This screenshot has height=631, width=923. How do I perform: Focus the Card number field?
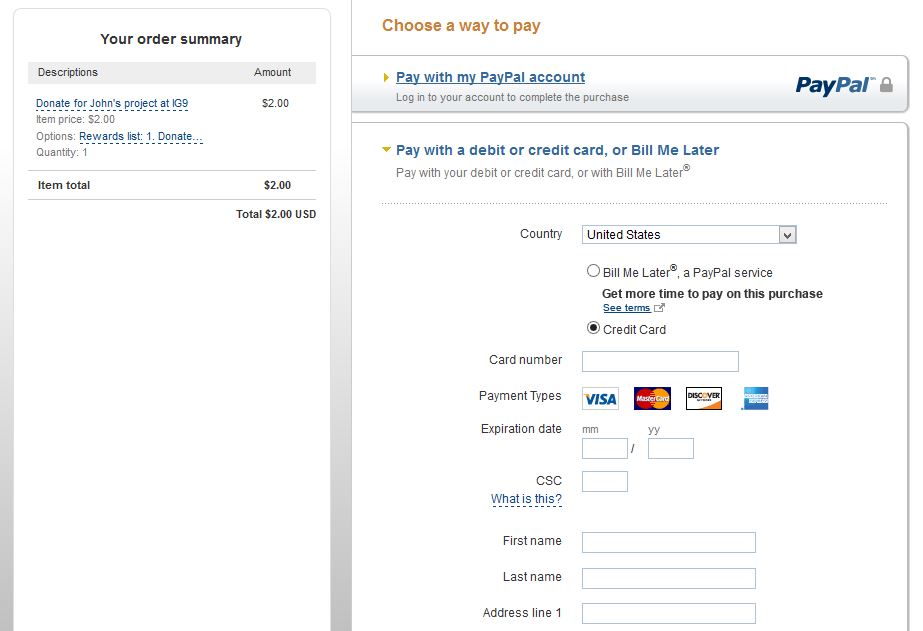tap(660, 361)
